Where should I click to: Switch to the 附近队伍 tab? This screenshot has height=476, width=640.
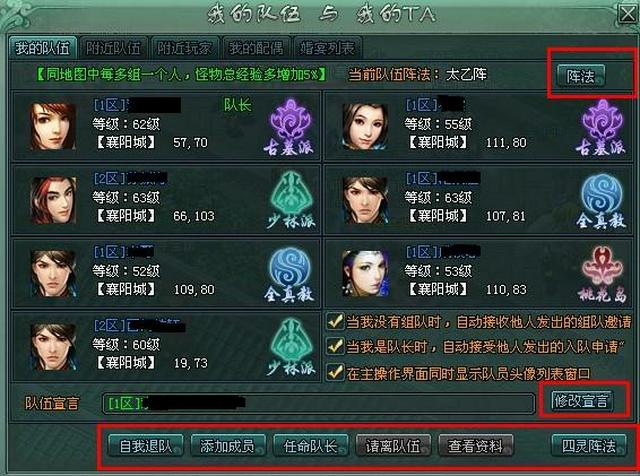point(113,48)
